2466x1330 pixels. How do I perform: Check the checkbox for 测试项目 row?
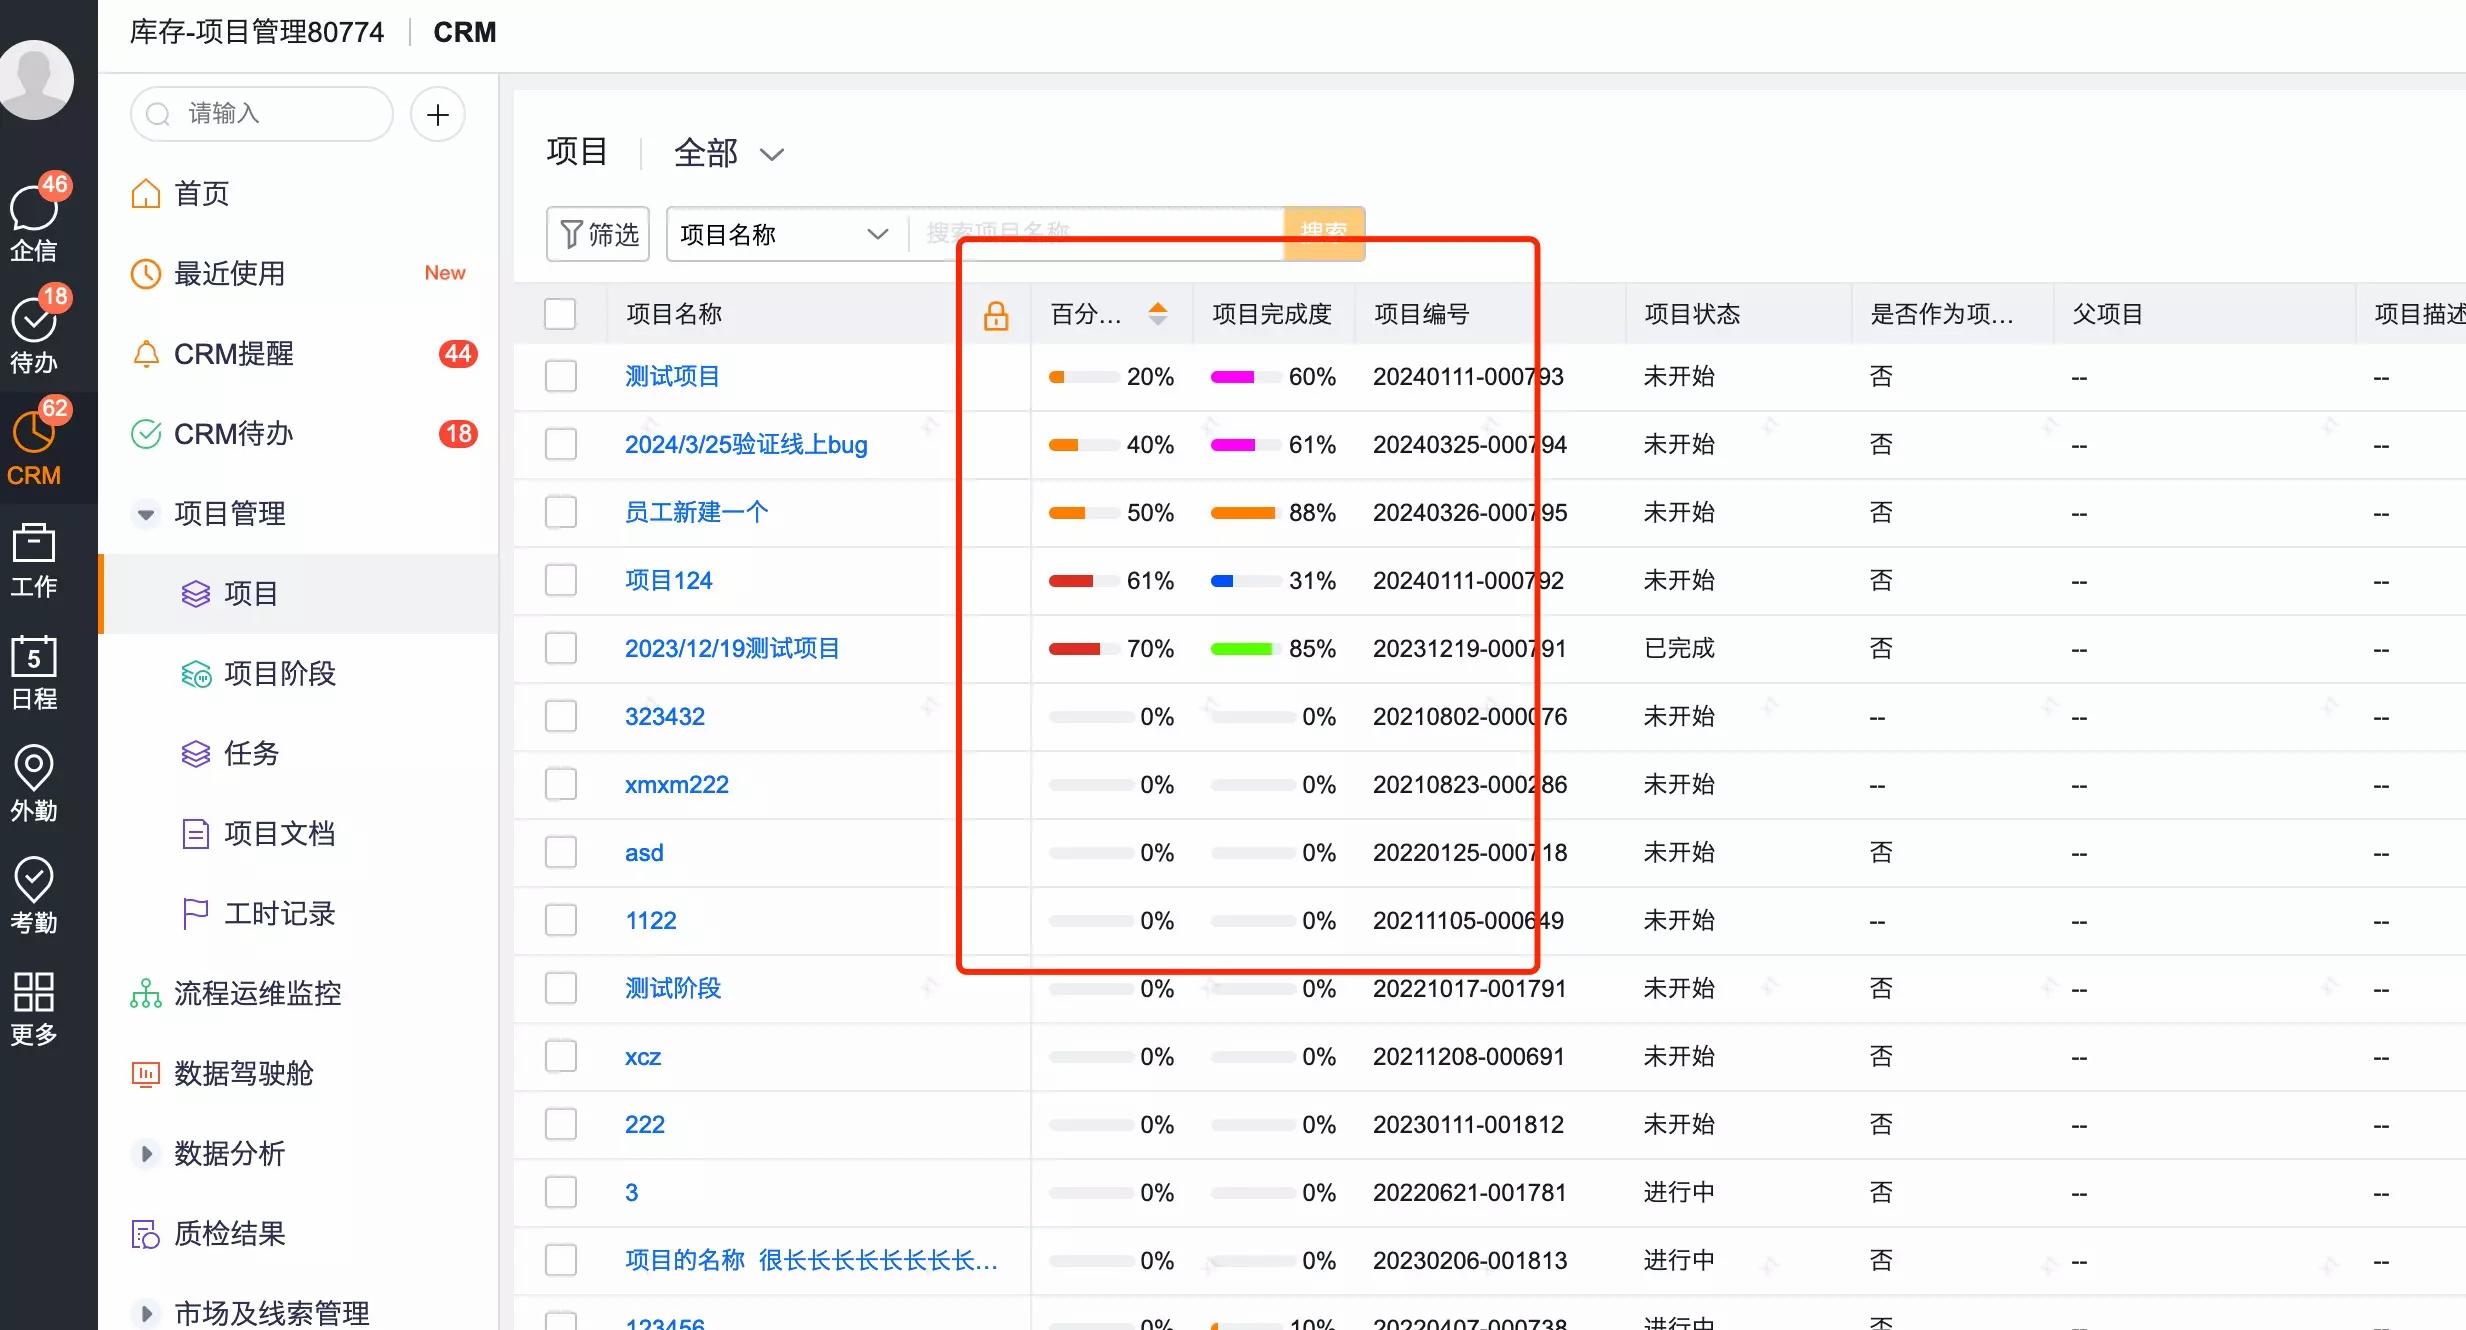tap(561, 376)
